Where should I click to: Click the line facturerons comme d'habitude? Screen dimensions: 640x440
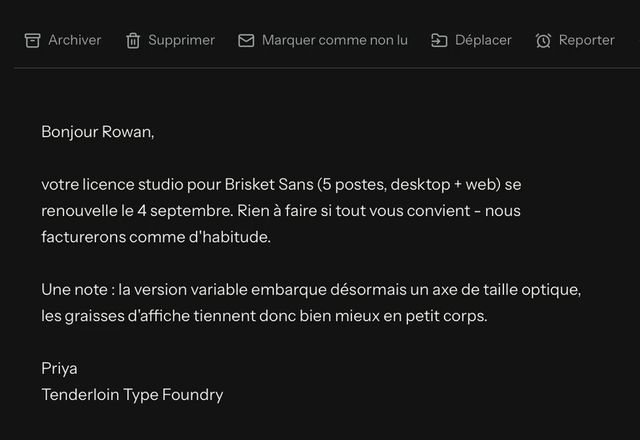(156, 237)
